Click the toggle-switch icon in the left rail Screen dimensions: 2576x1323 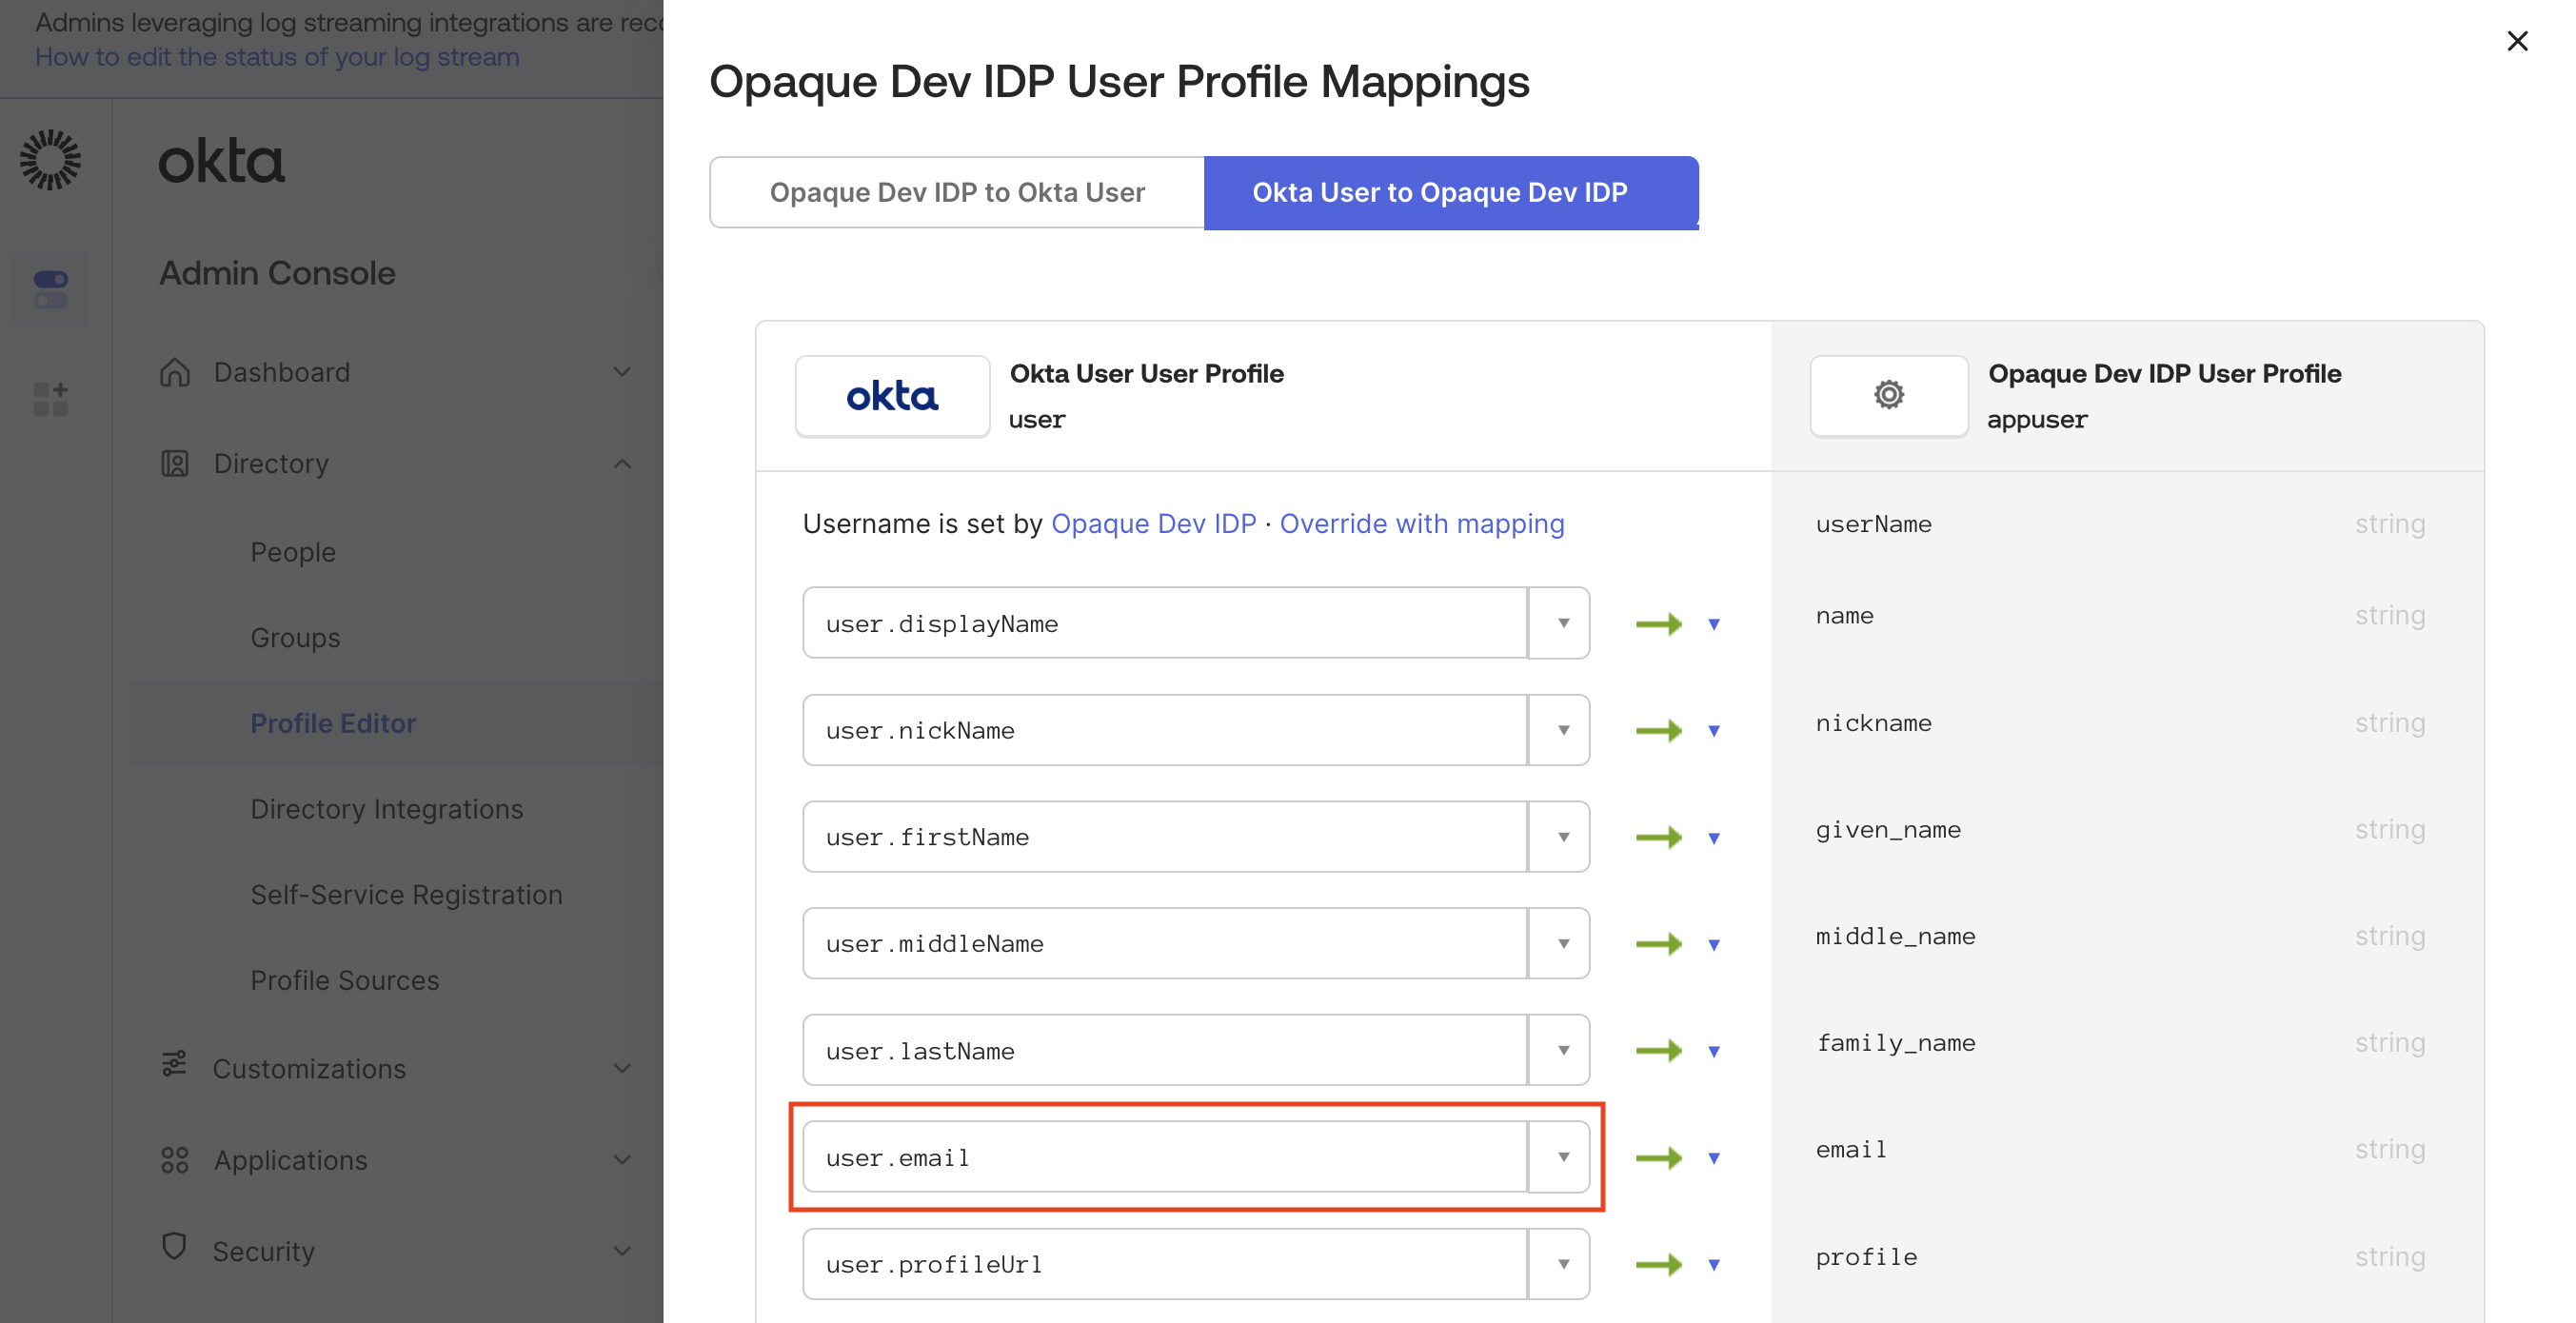pyautogui.click(x=50, y=290)
